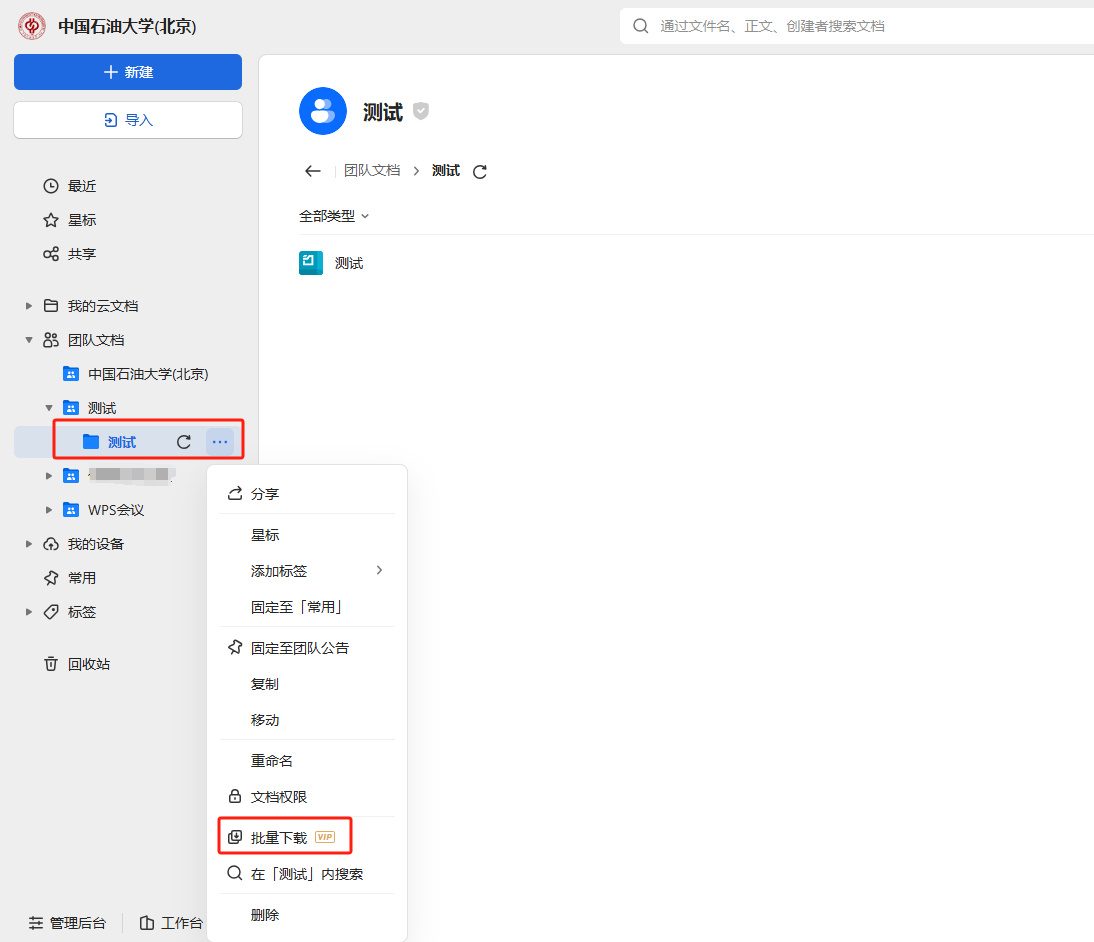Click 团队文档 breadcrumb link
This screenshot has height=942, width=1094.
[x=372, y=170]
